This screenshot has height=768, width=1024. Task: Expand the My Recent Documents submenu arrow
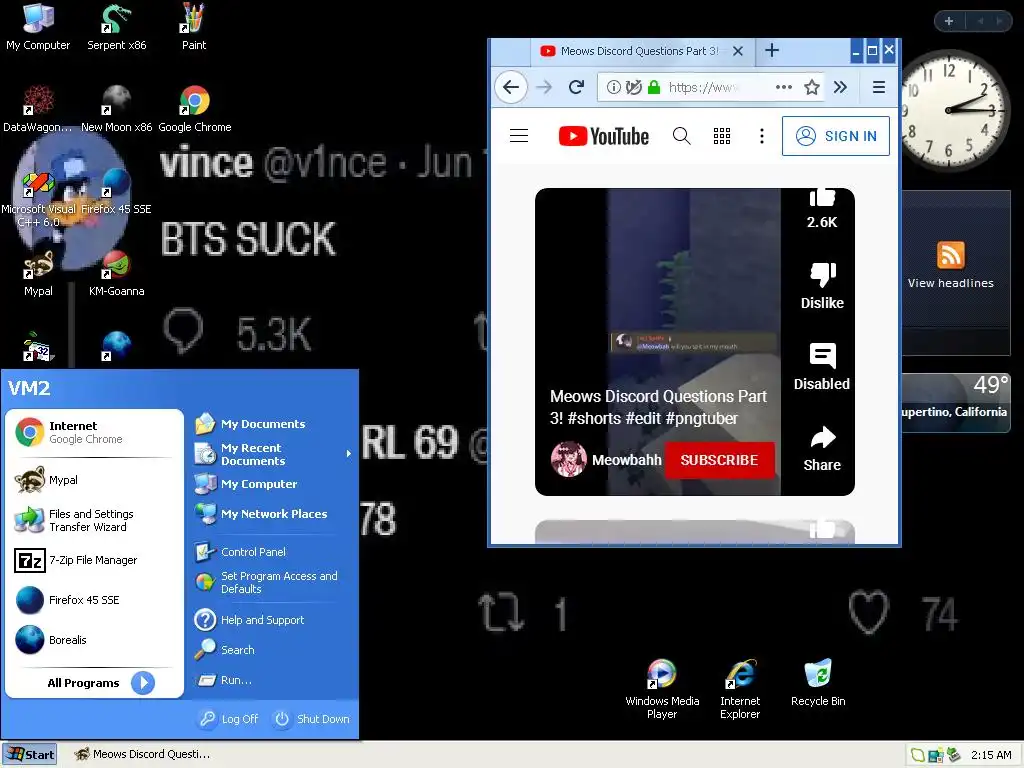pyautogui.click(x=349, y=454)
